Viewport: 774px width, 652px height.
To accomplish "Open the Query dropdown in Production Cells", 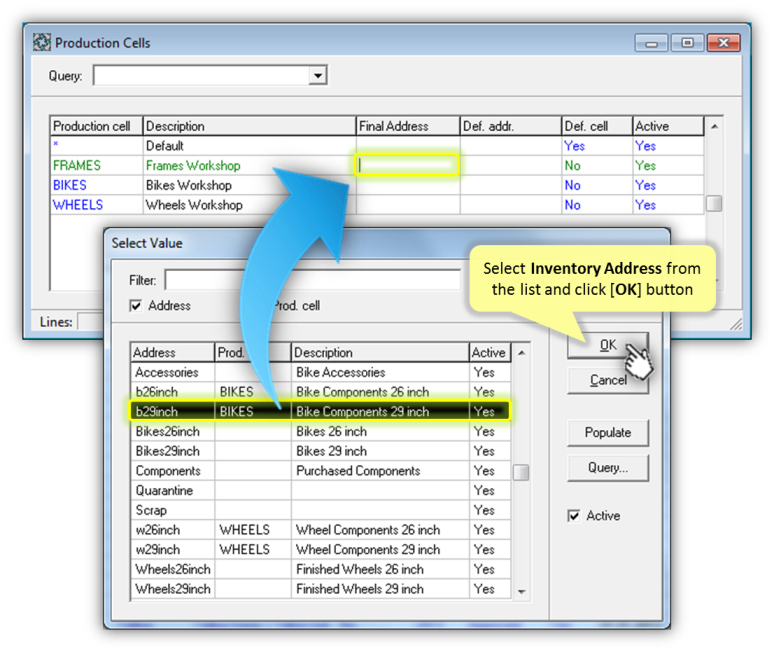I will click(x=317, y=76).
